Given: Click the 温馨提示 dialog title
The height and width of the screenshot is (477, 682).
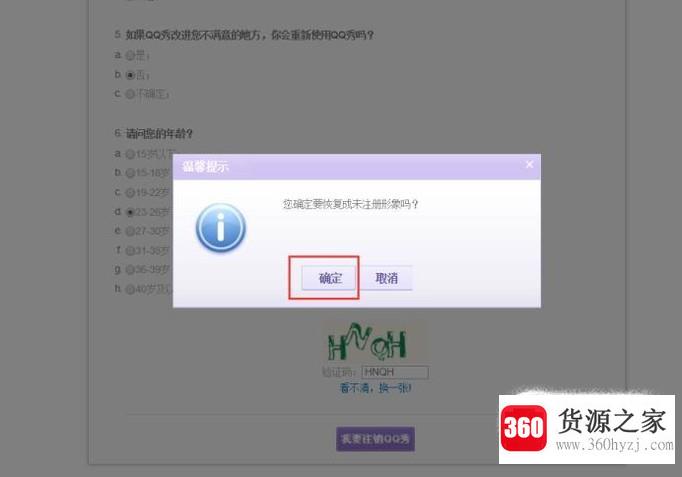Looking at the screenshot, I should [205, 166].
